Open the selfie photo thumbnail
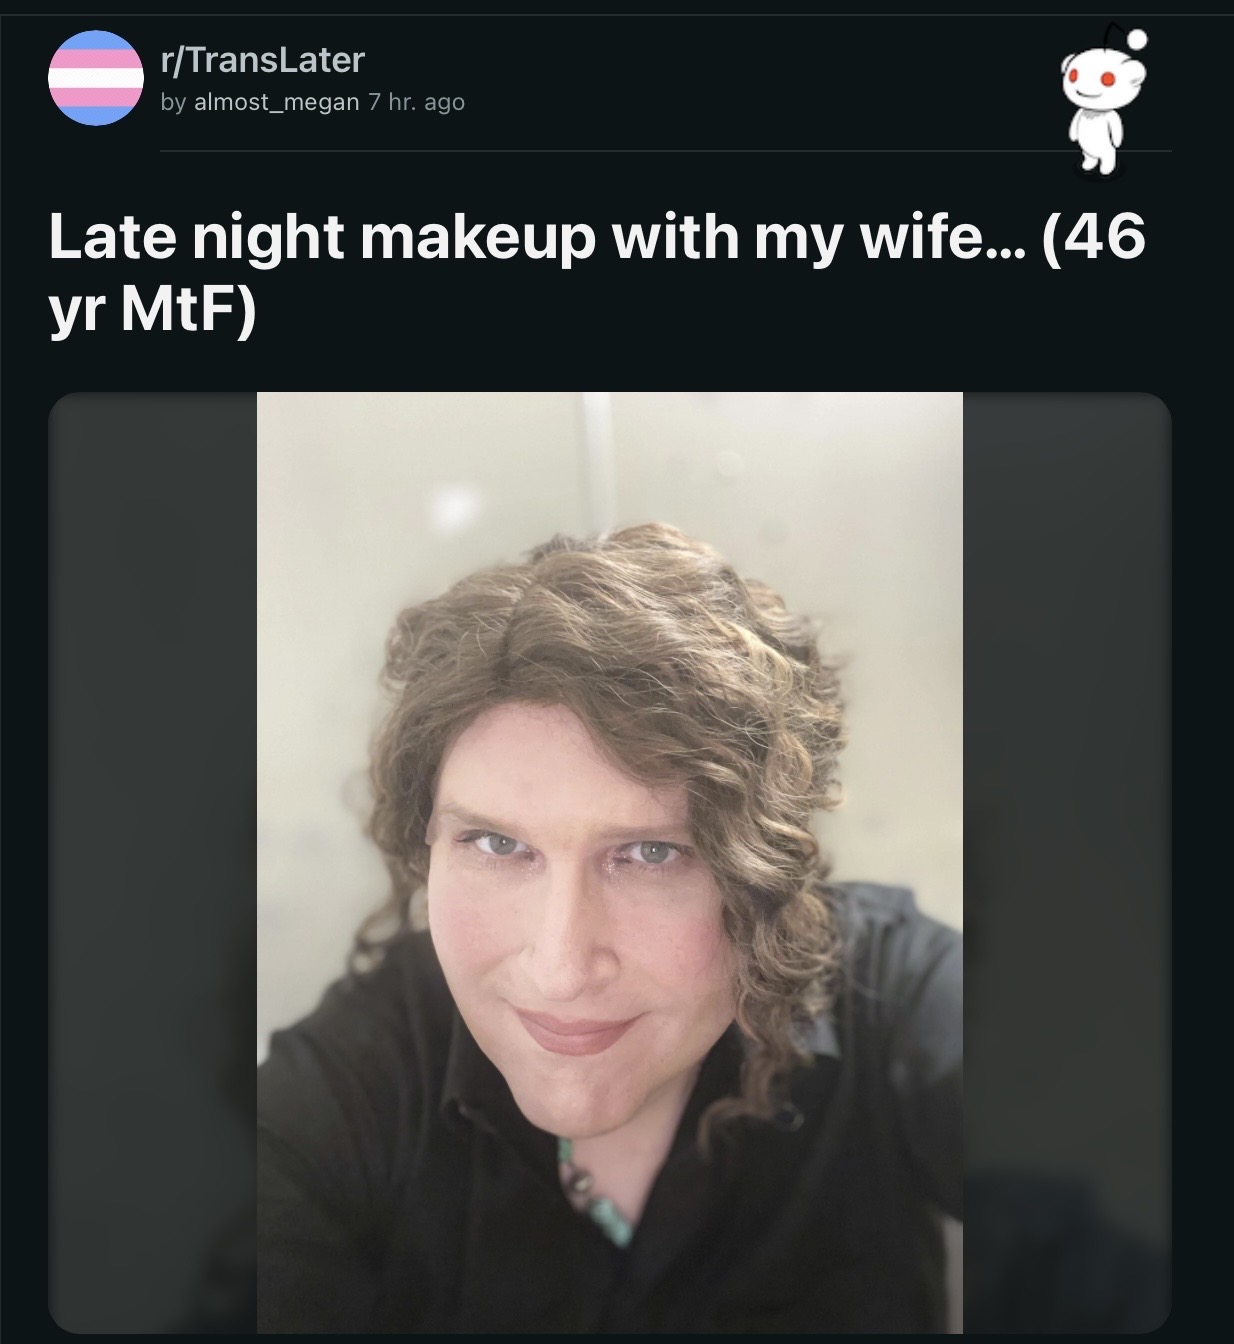Image resolution: width=1234 pixels, height=1344 pixels. pyautogui.click(x=610, y=862)
